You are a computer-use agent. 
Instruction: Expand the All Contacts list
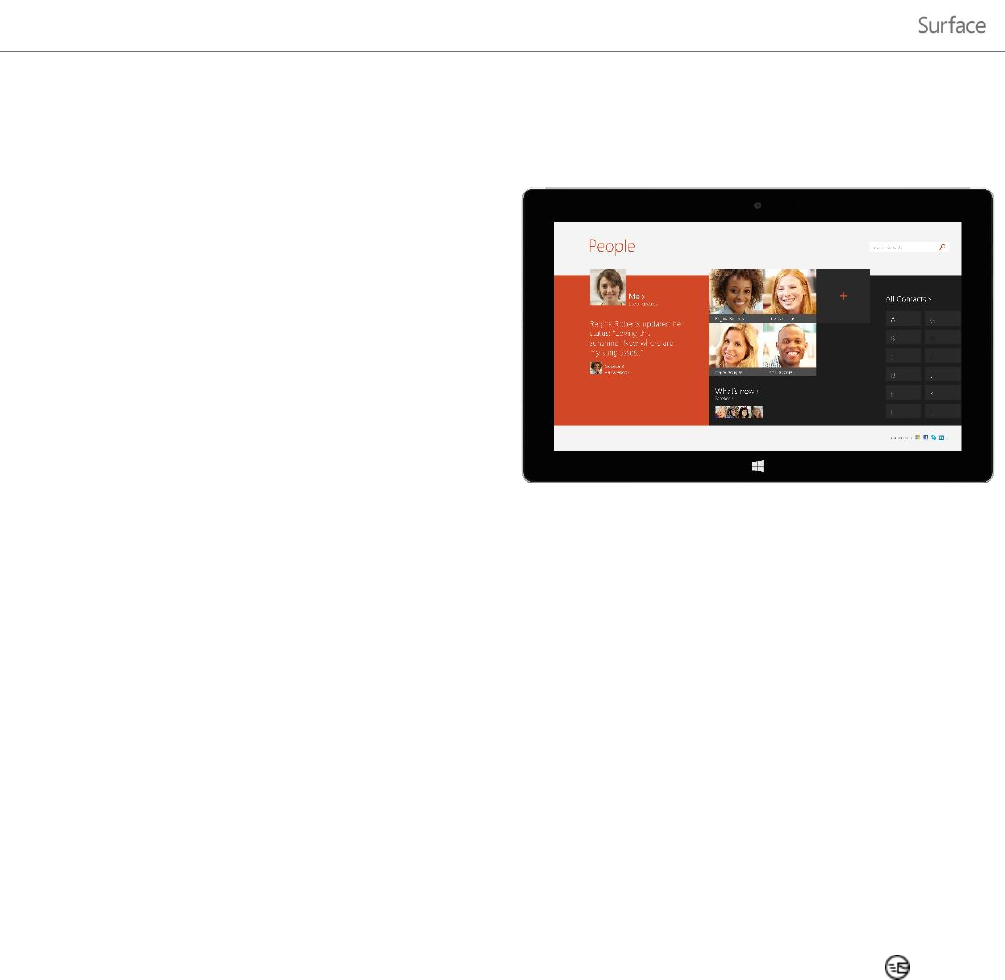[x=908, y=298]
